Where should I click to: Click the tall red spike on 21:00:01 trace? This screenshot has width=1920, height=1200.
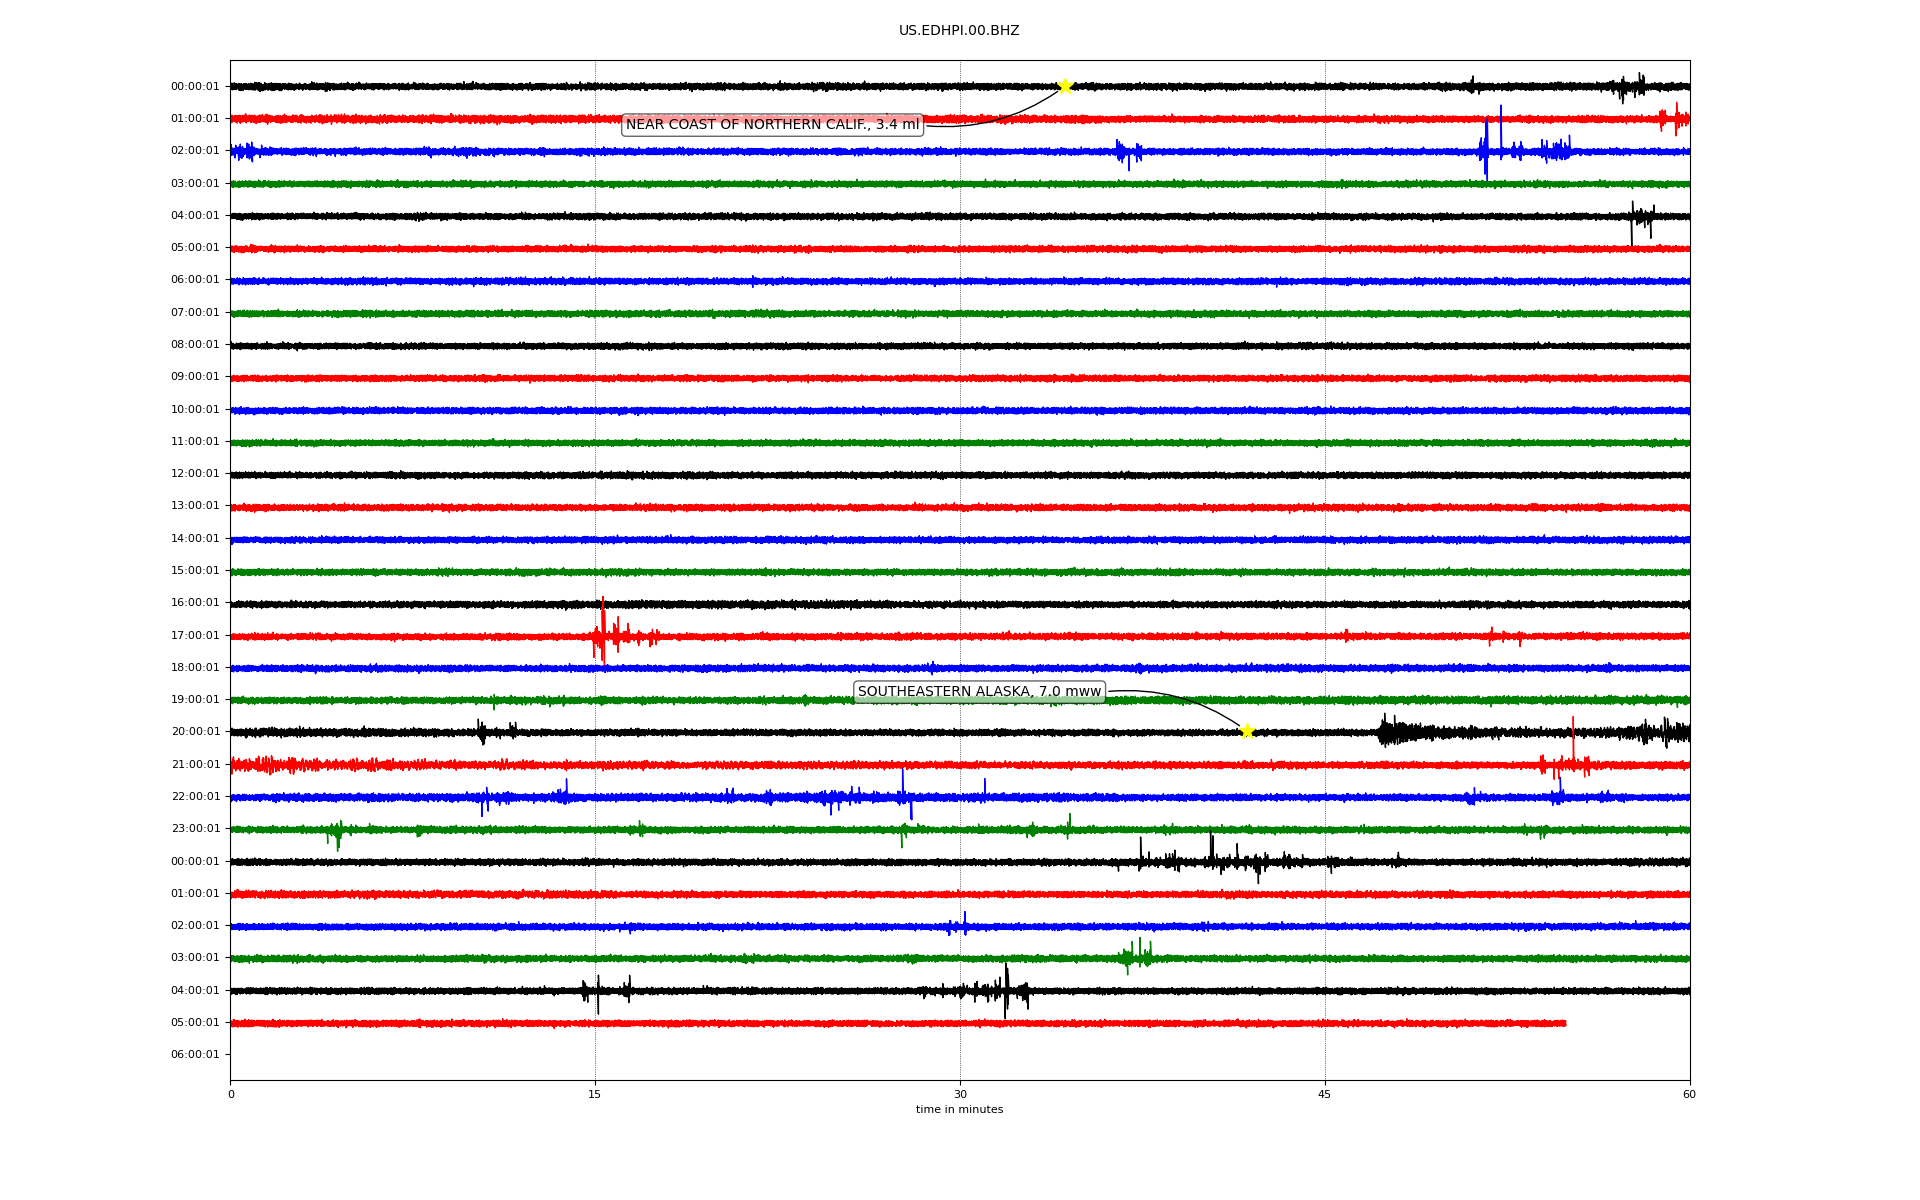tap(1573, 745)
